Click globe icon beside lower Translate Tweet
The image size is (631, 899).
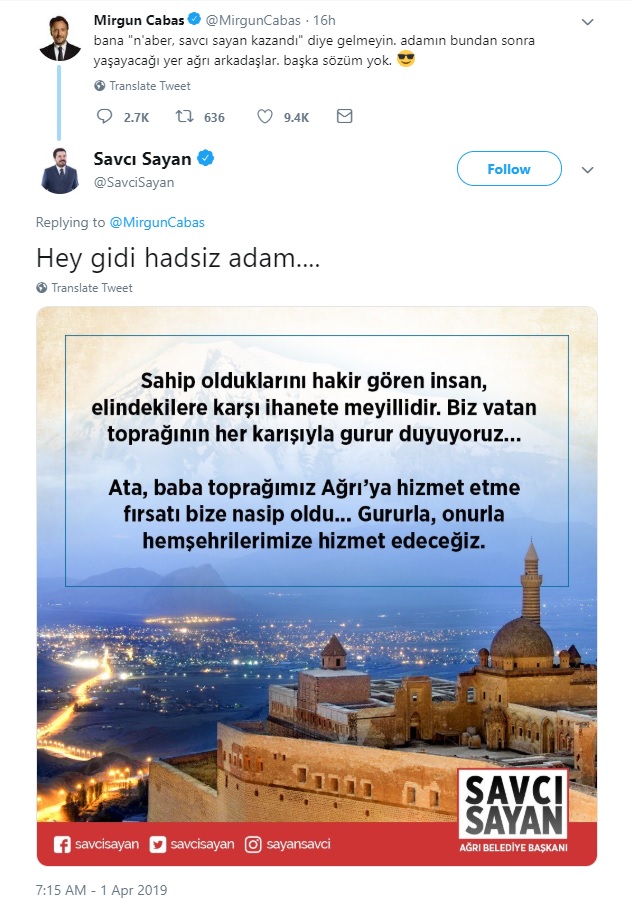click(x=42, y=288)
